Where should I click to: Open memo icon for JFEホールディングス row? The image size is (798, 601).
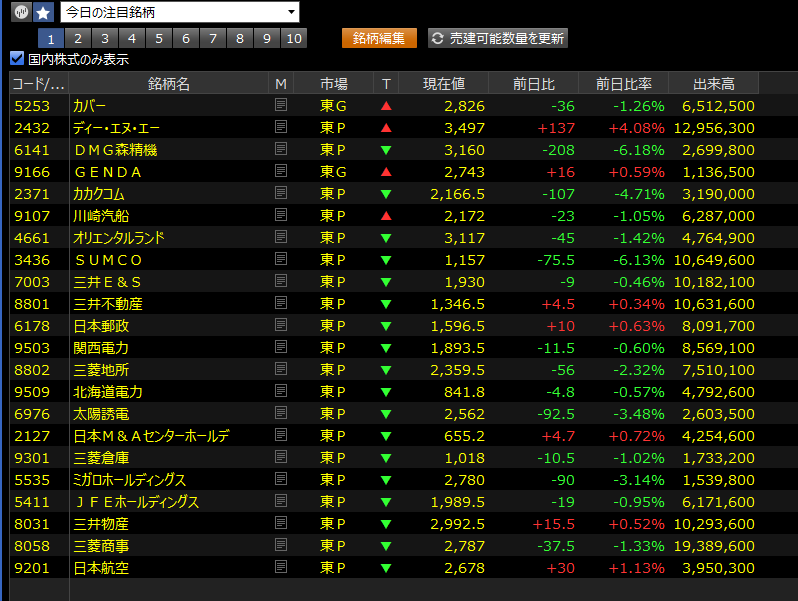[x=281, y=501]
